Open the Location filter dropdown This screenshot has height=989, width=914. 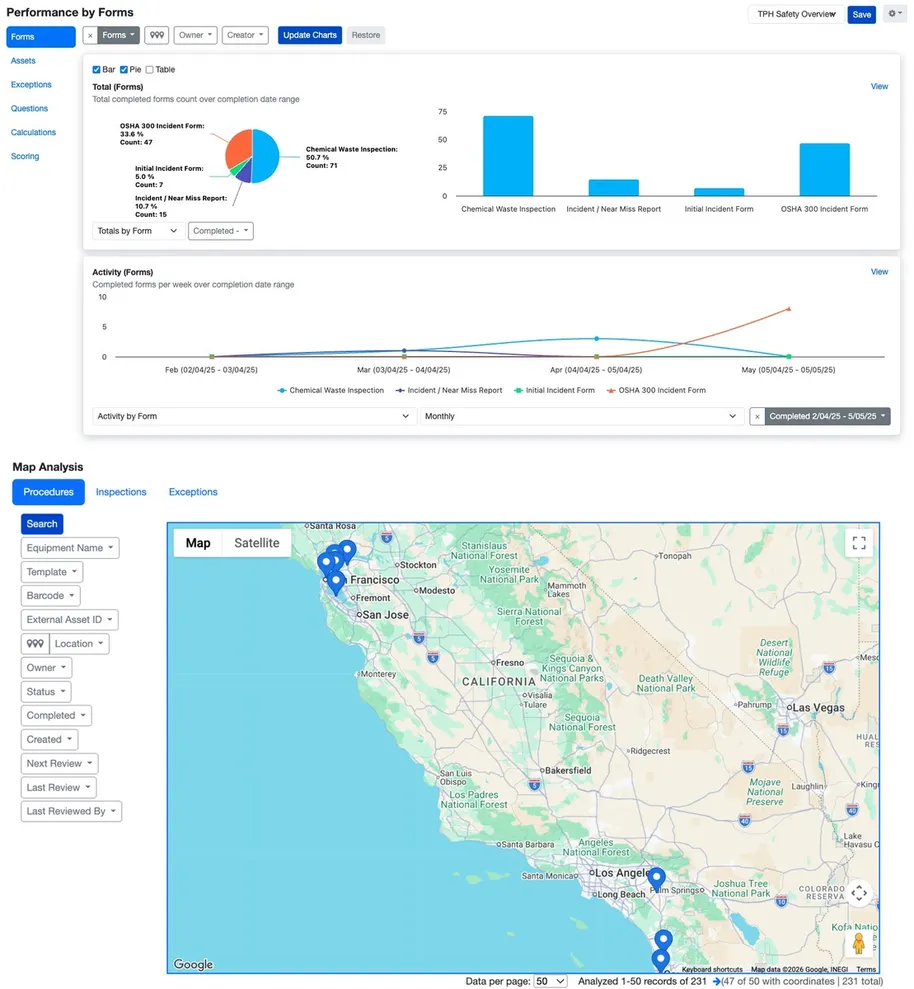pyautogui.click(x=79, y=643)
